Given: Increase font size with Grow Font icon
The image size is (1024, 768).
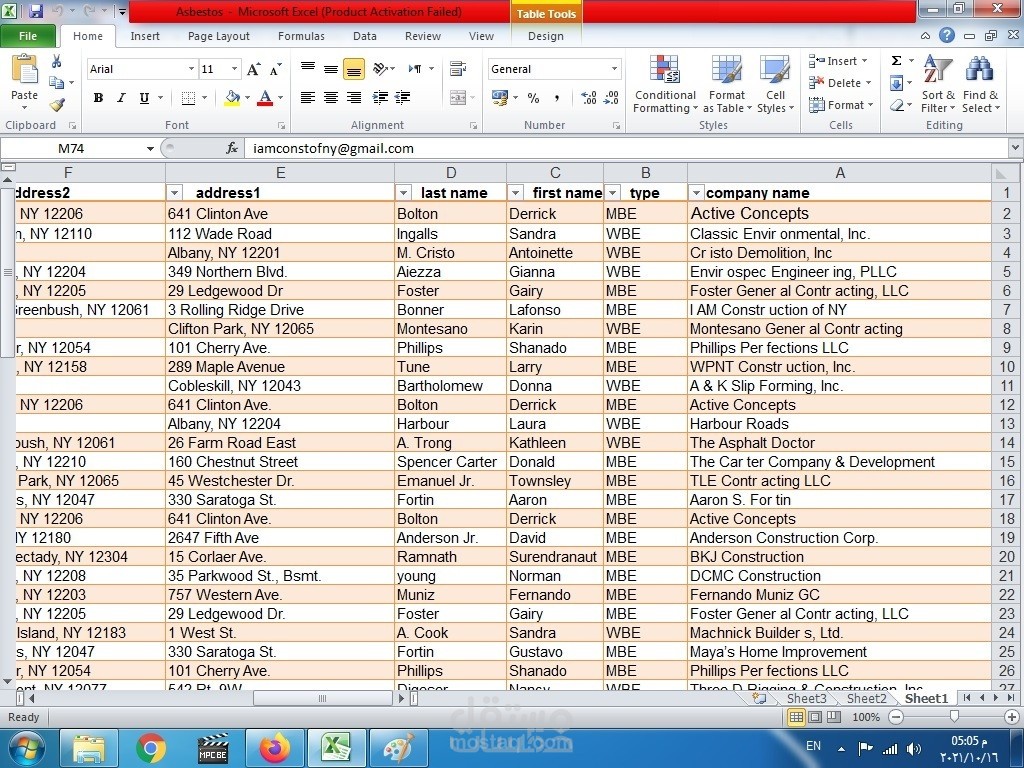Looking at the screenshot, I should tap(254, 69).
